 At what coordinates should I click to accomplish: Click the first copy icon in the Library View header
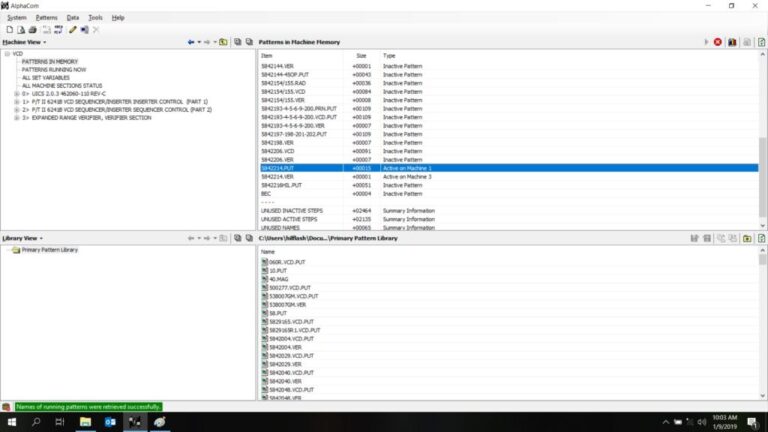(238, 238)
